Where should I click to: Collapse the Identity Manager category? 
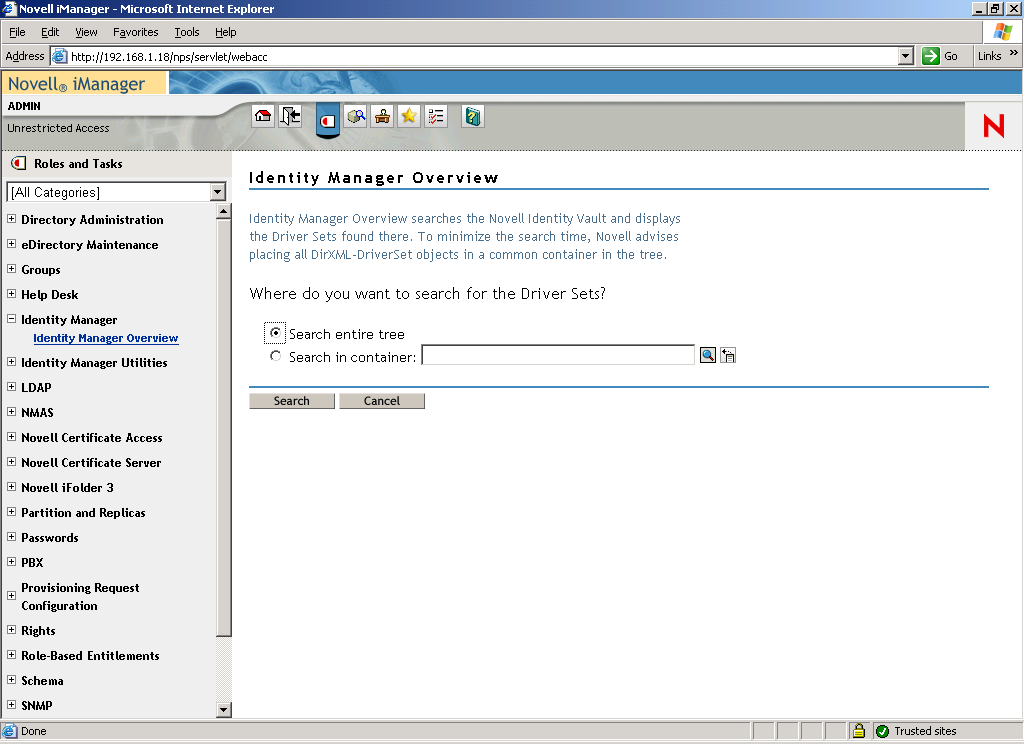[x=12, y=319]
